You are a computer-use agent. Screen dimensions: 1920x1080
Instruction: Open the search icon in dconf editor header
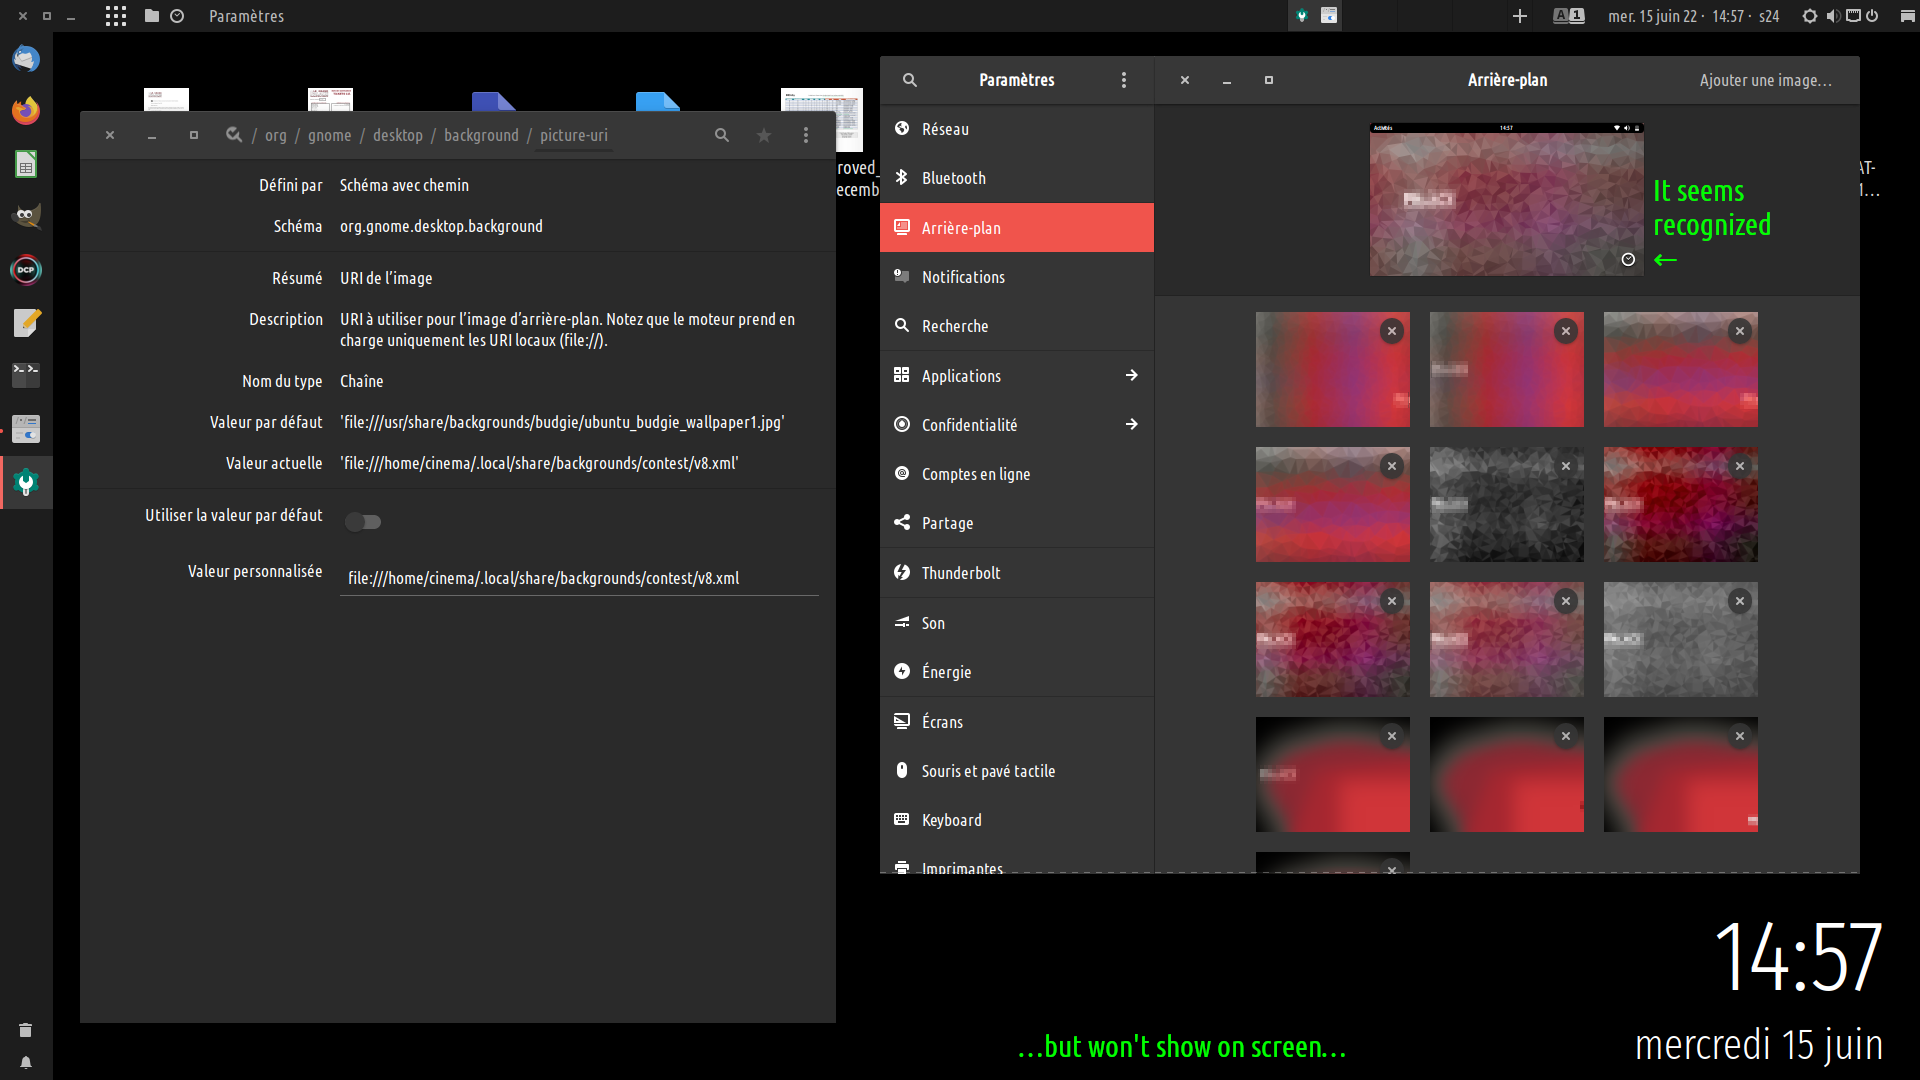click(x=721, y=135)
